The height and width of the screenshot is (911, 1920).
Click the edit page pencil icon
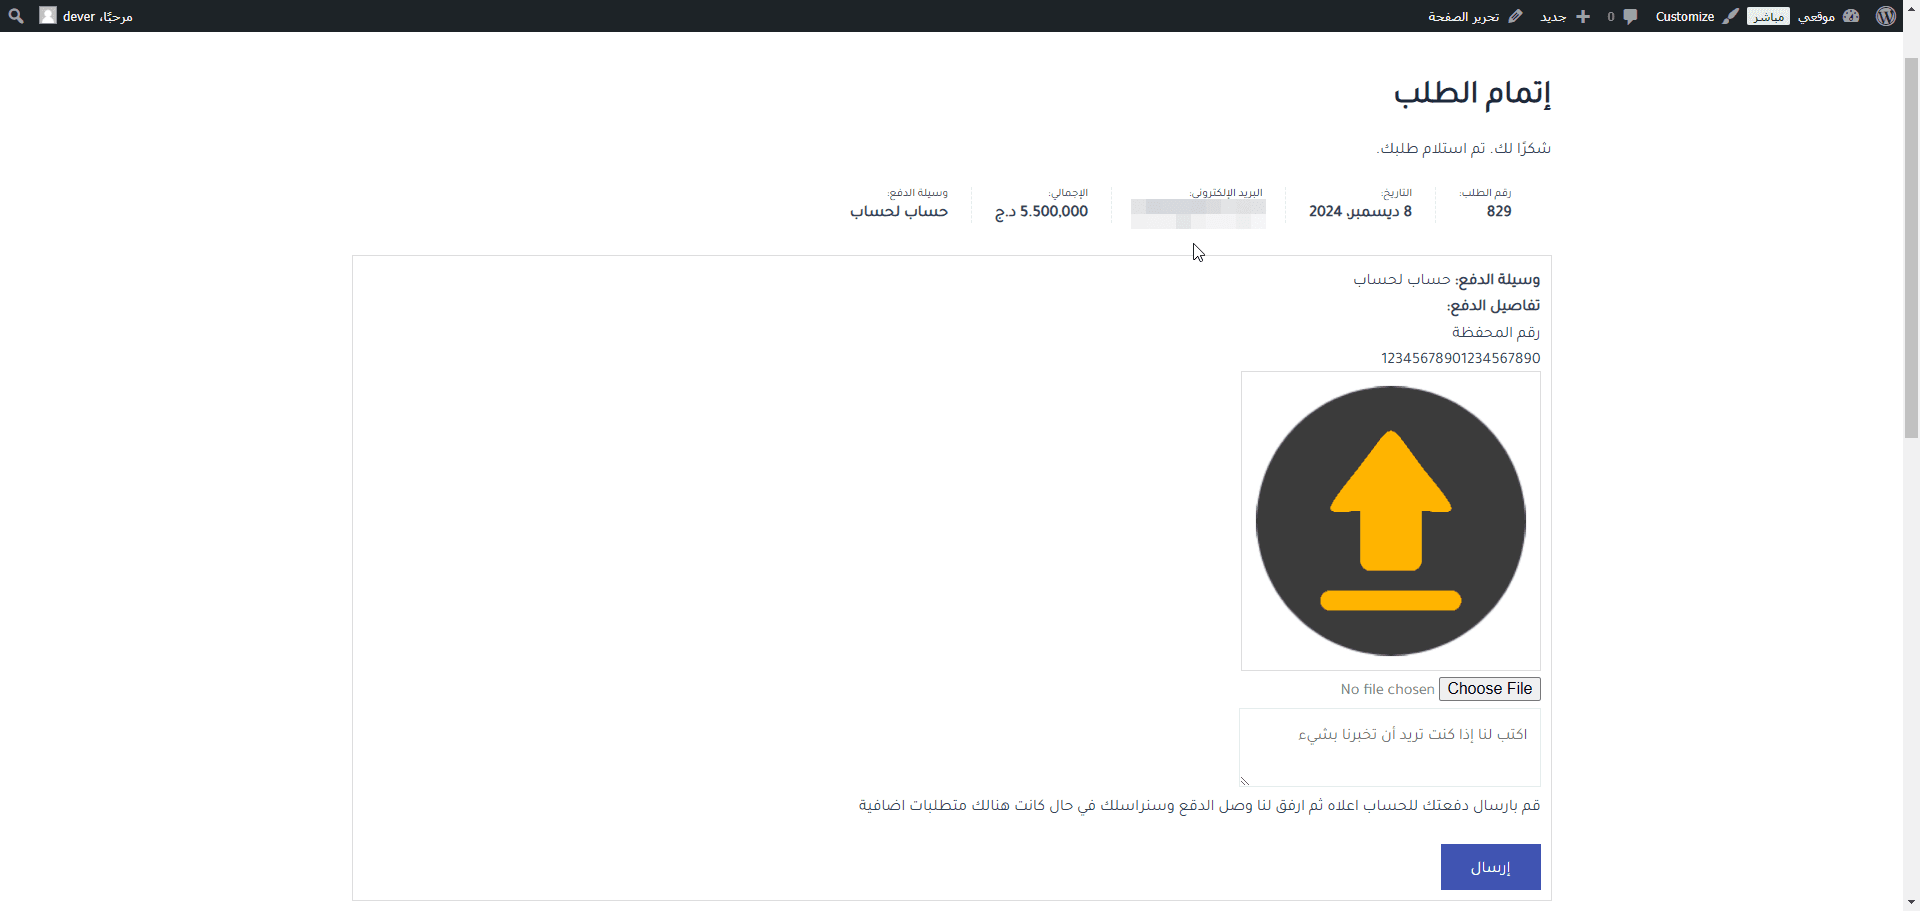coord(1515,16)
